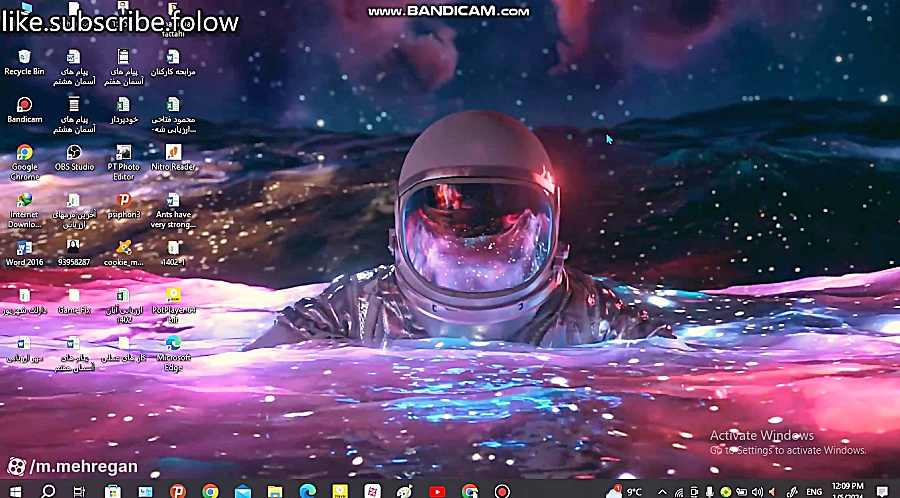Open the 12:09 PM clock calendar

[x=847, y=491]
